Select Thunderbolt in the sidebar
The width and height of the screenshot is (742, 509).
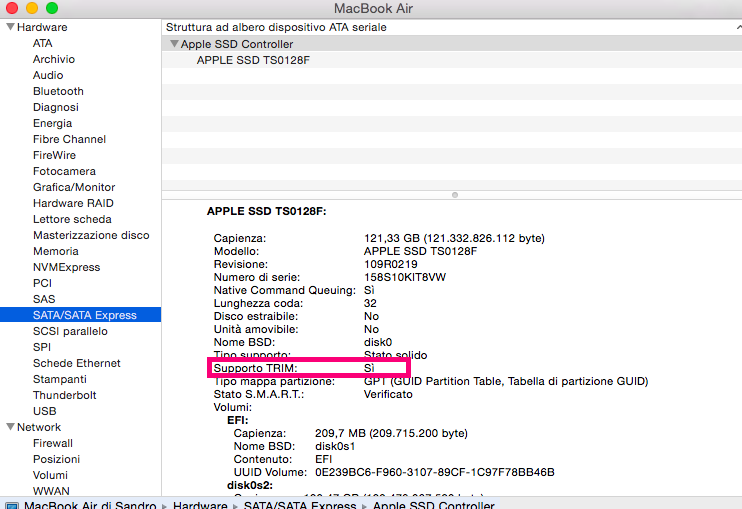click(65, 395)
